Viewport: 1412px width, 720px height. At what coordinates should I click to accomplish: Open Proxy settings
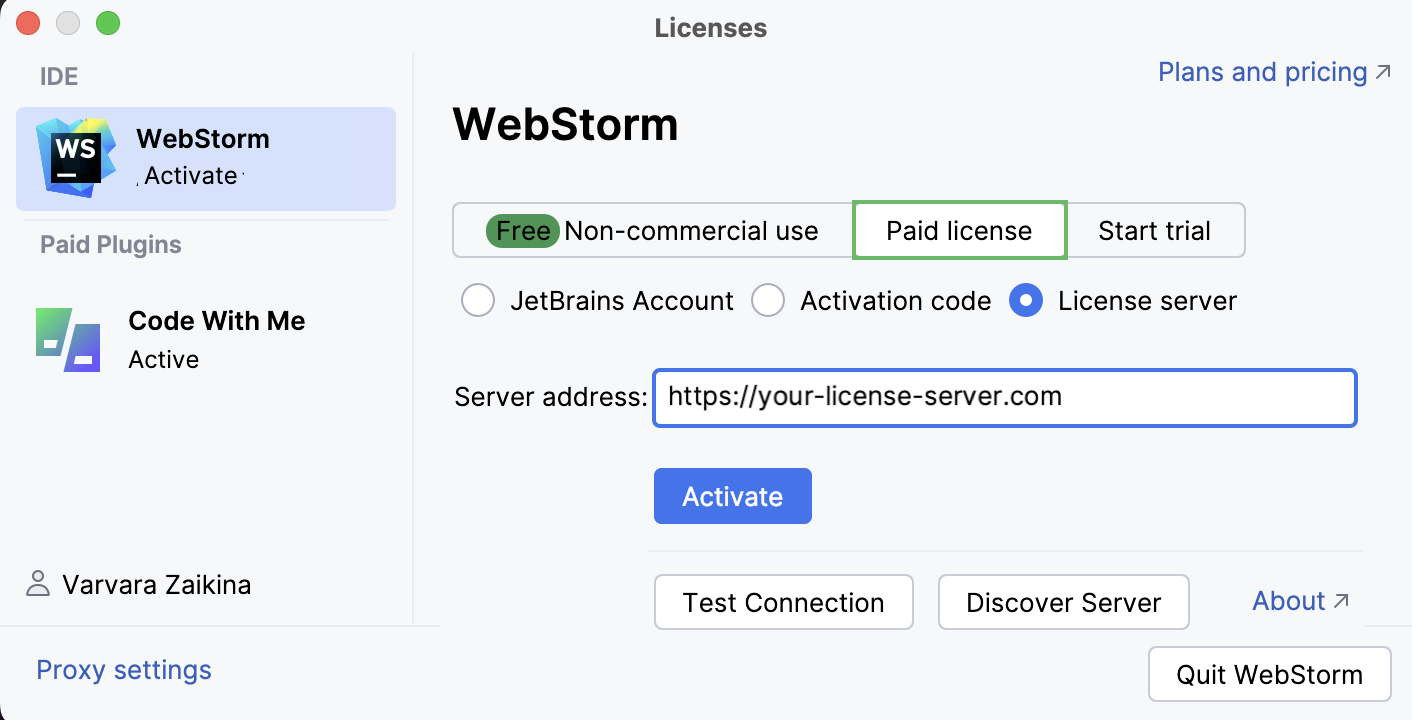pos(123,669)
